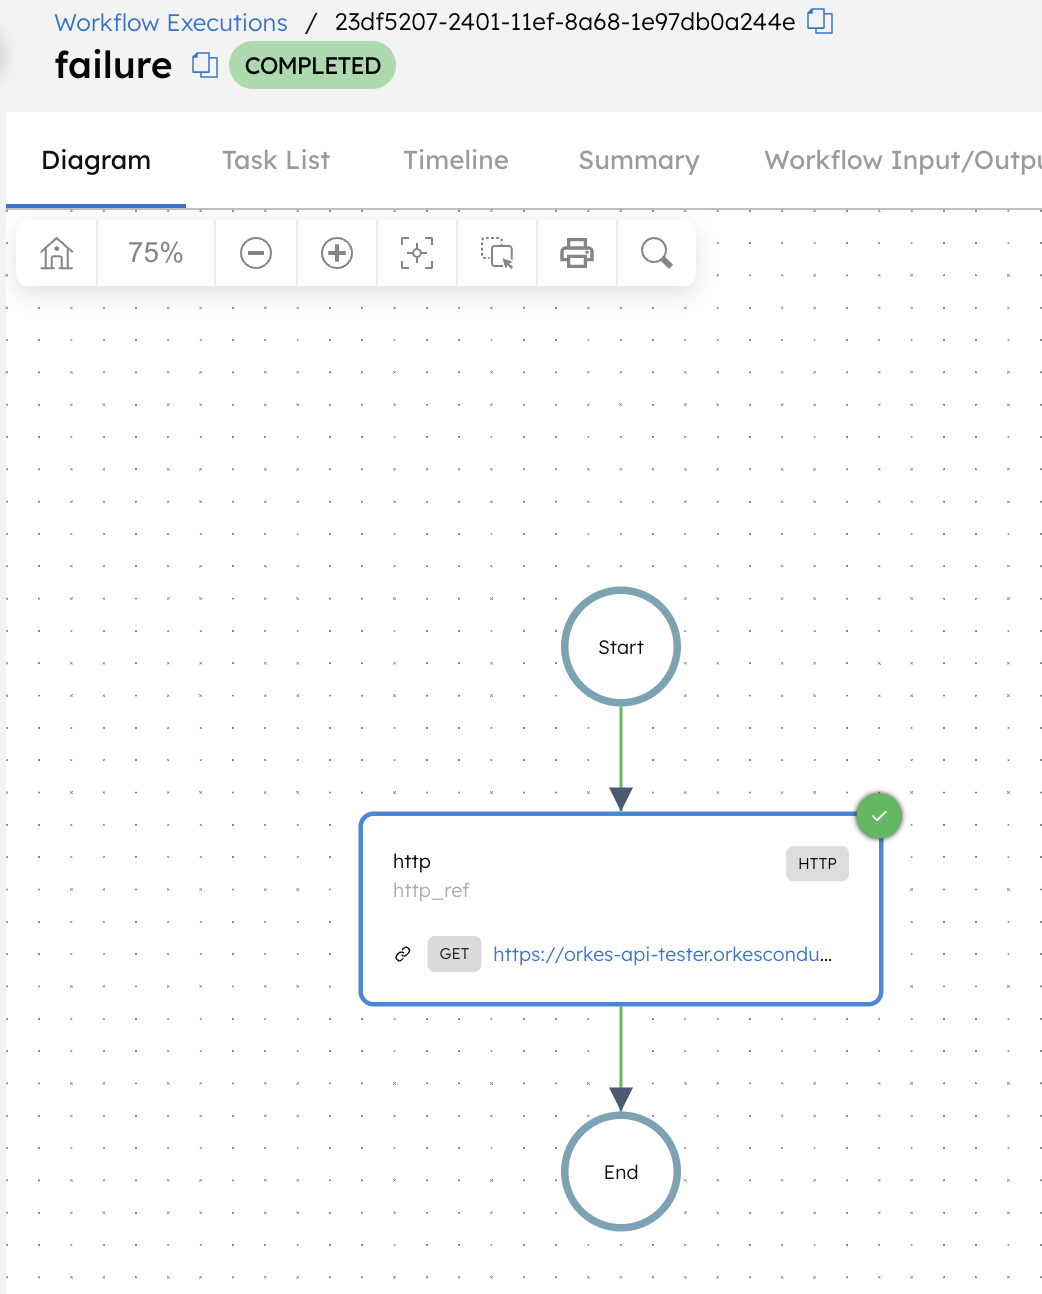Reset diagram view with home icon
1042x1294 pixels.
57,253
